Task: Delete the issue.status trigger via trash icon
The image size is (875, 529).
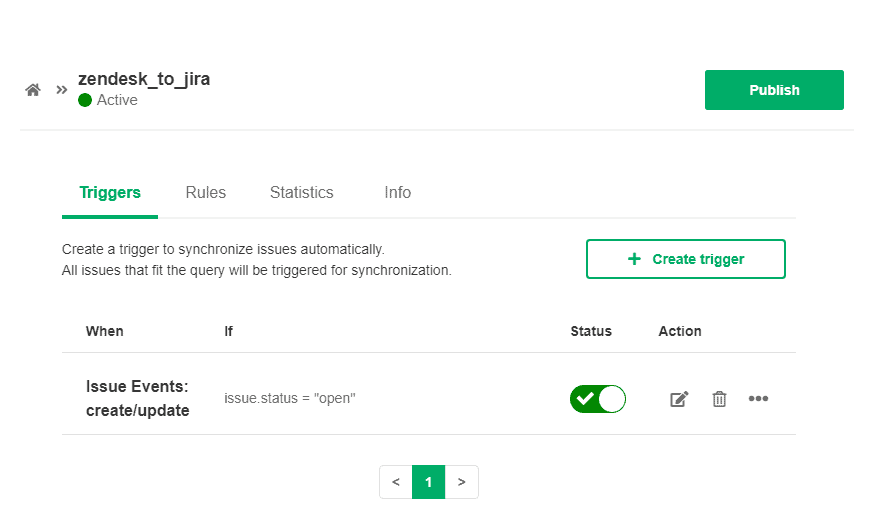Action: click(719, 399)
